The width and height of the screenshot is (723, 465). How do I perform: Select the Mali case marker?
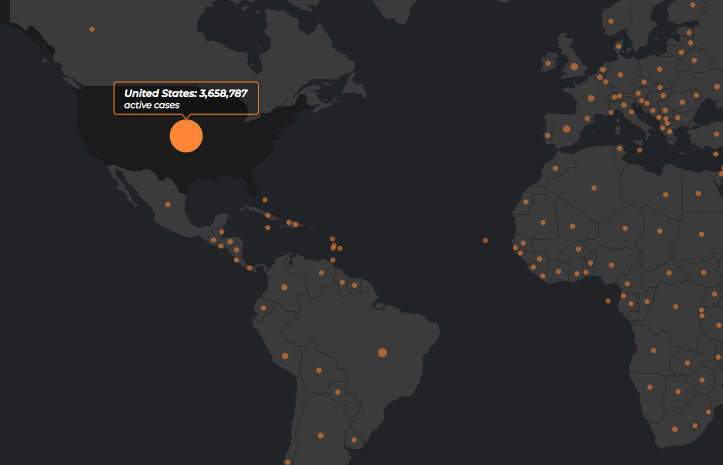pos(572,227)
